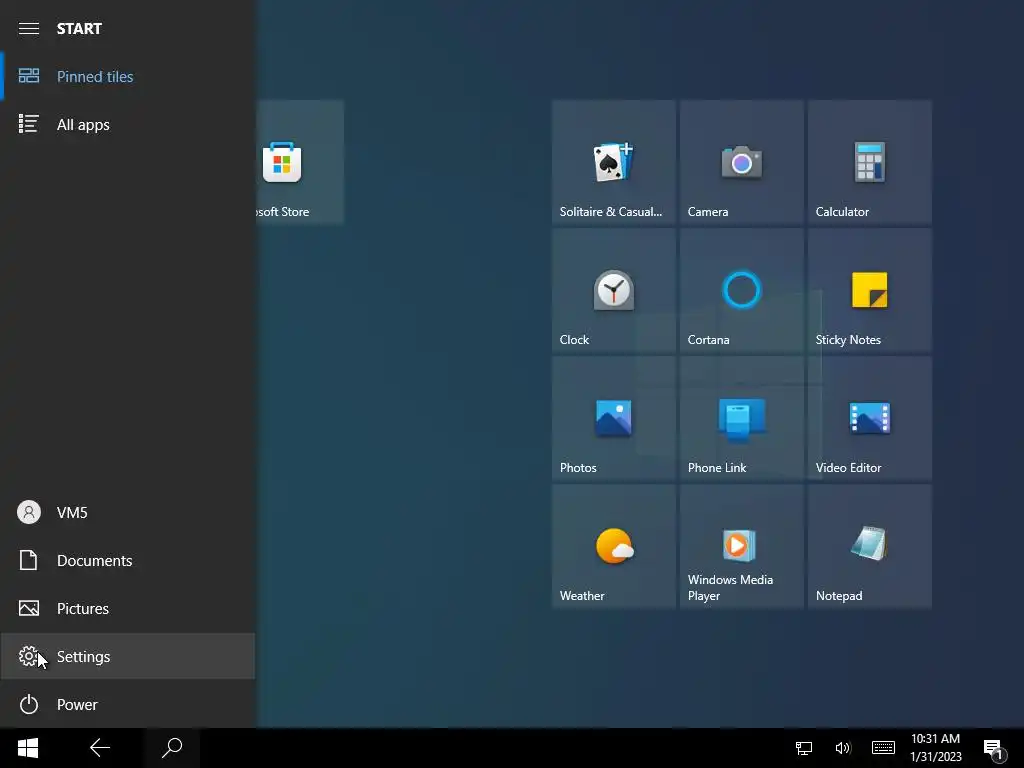This screenshot has width=1024, height=768.
Task: Switch to Pinned tiles view
Action: pos(127,76)
